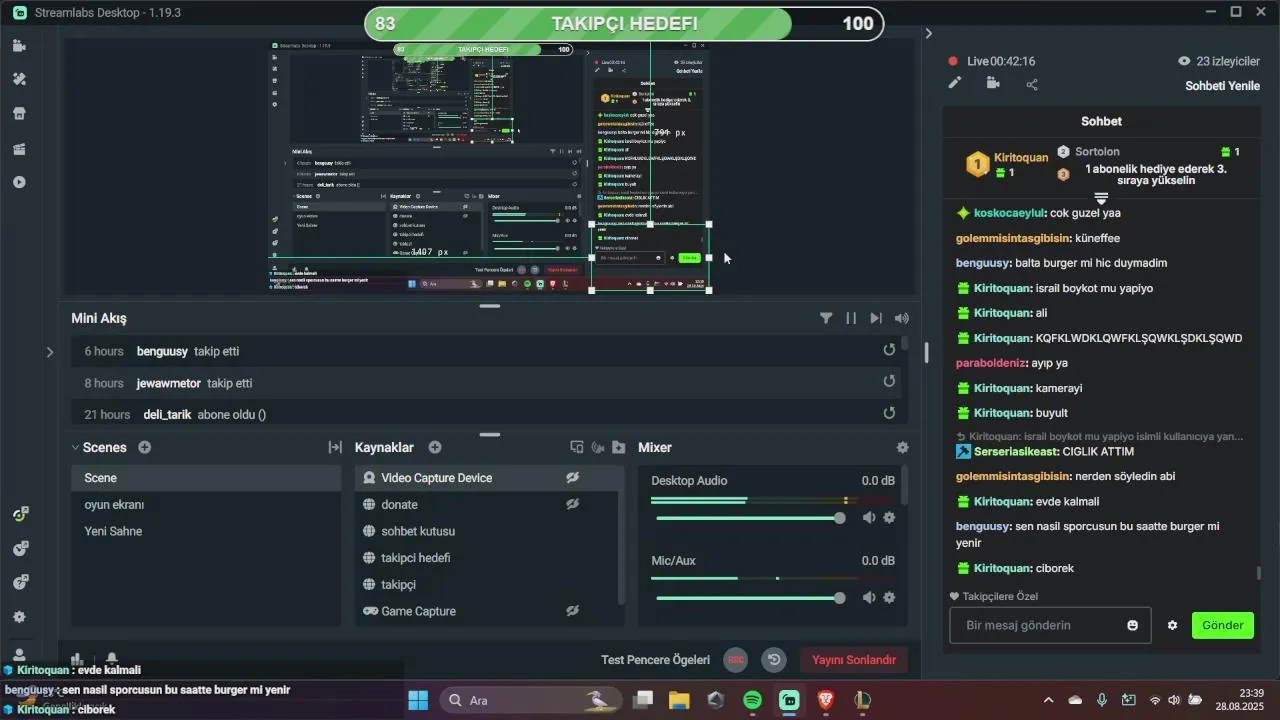End the stream with Yayını Sonlandır
The width and height of the screenshot is (1280, 720).
click(854, 660)
